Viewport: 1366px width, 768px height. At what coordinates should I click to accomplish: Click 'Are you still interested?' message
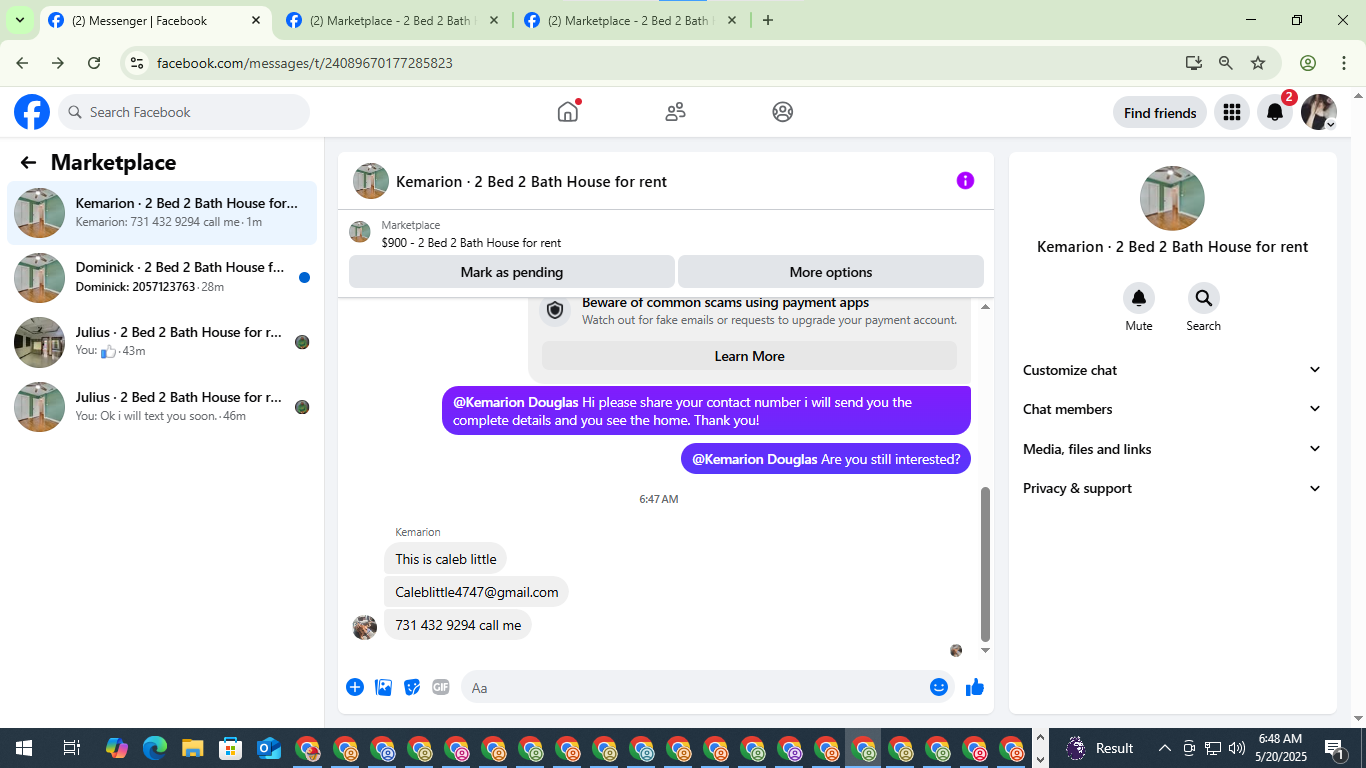[826, 459]
